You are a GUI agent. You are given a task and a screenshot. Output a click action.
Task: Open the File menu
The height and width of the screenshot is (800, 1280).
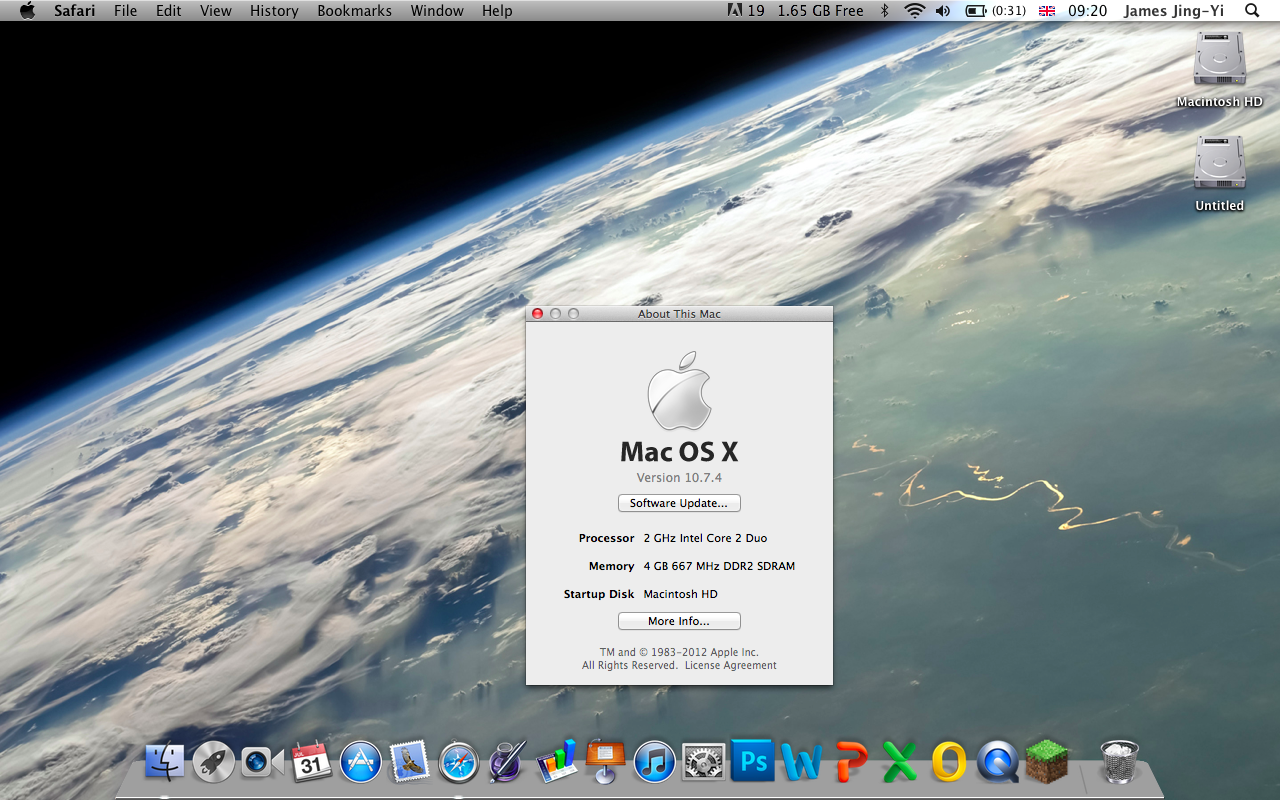pos(126,11)
